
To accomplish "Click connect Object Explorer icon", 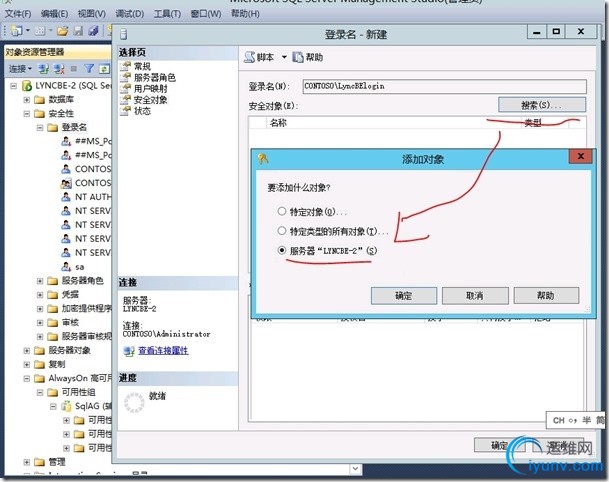I will [43, 69].
